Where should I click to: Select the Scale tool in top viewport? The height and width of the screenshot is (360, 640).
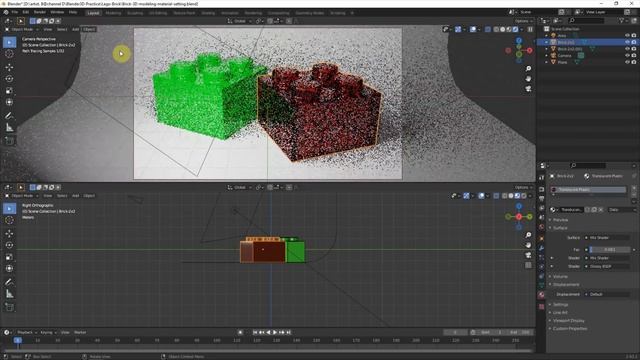pyautogui.click(x=9, y=91)
